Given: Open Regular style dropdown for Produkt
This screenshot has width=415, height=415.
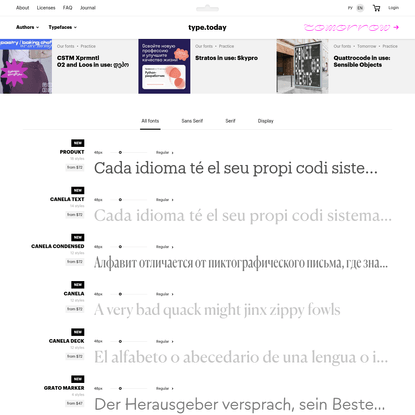Looking at the screenshot, I should [x=165, y=153].
